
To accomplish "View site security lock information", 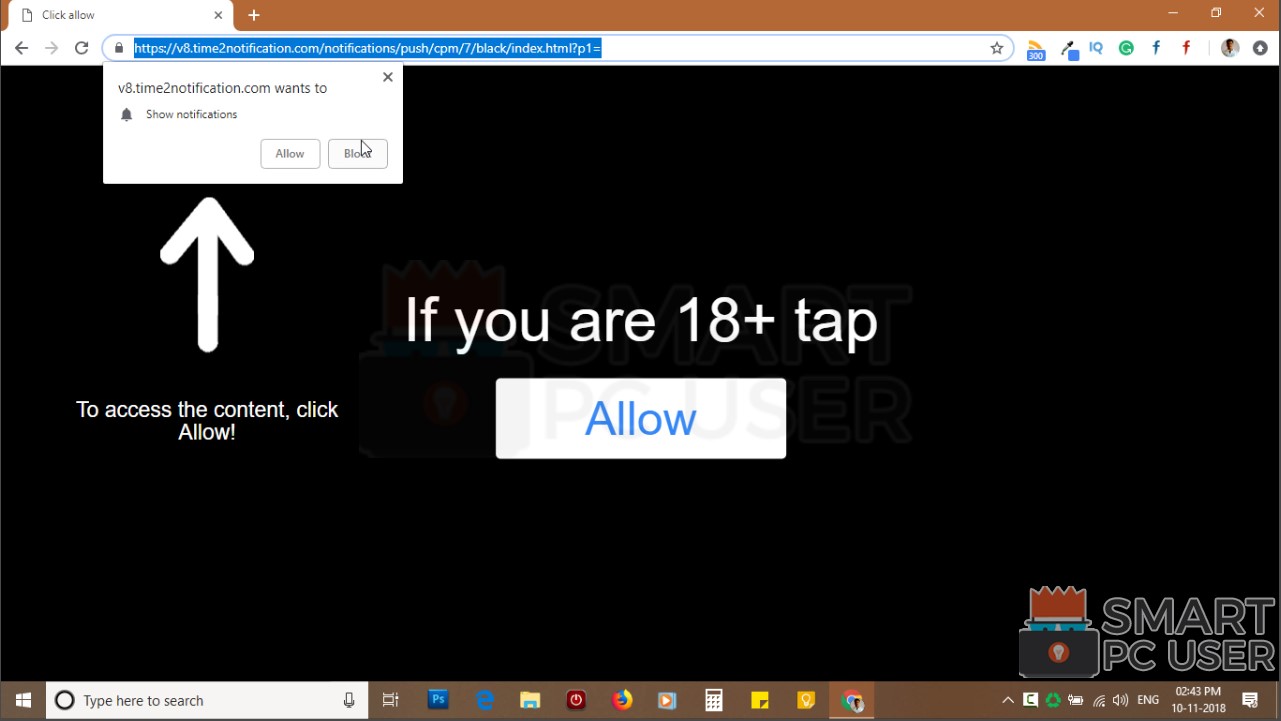I will (119, 48).
